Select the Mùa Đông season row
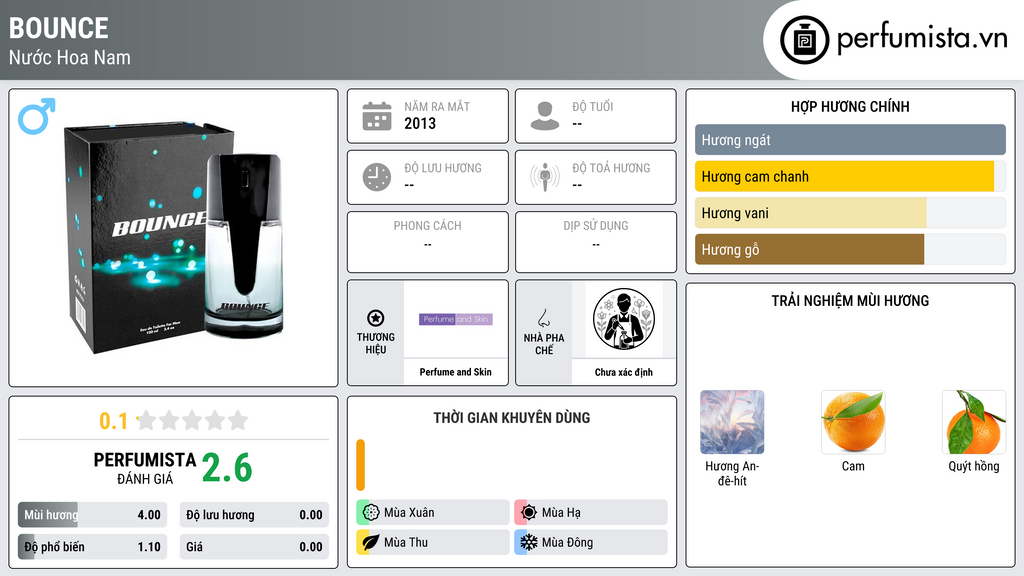 [x=591, y=542]
